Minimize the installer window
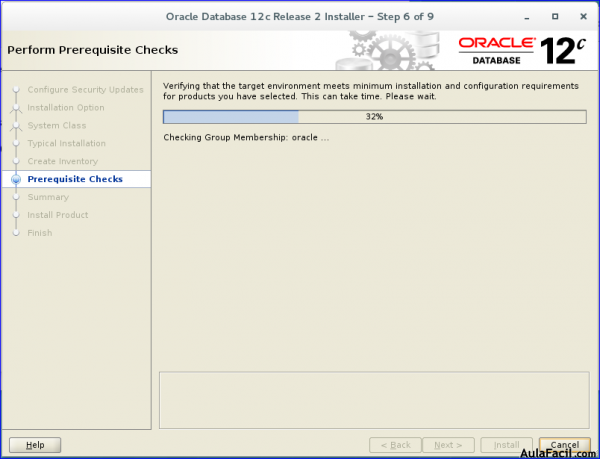The height and width of the screenshot is (459, 600). click(527, 17)
